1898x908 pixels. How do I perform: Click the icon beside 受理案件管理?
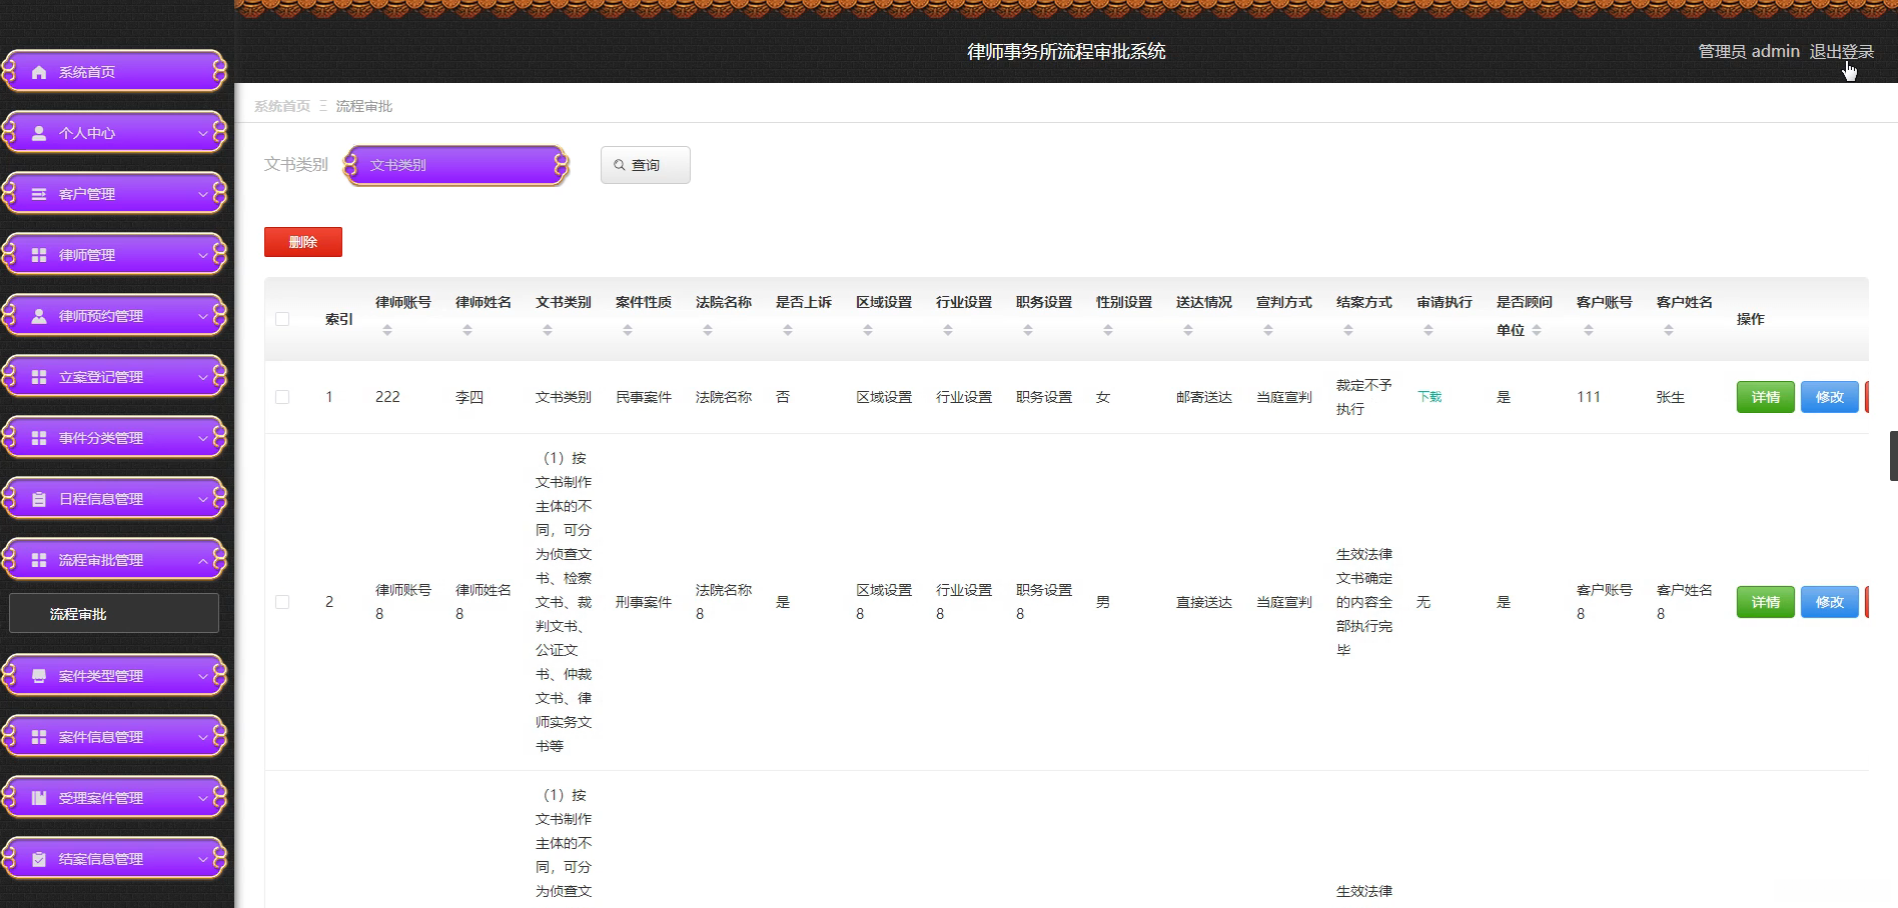[39, 798]
